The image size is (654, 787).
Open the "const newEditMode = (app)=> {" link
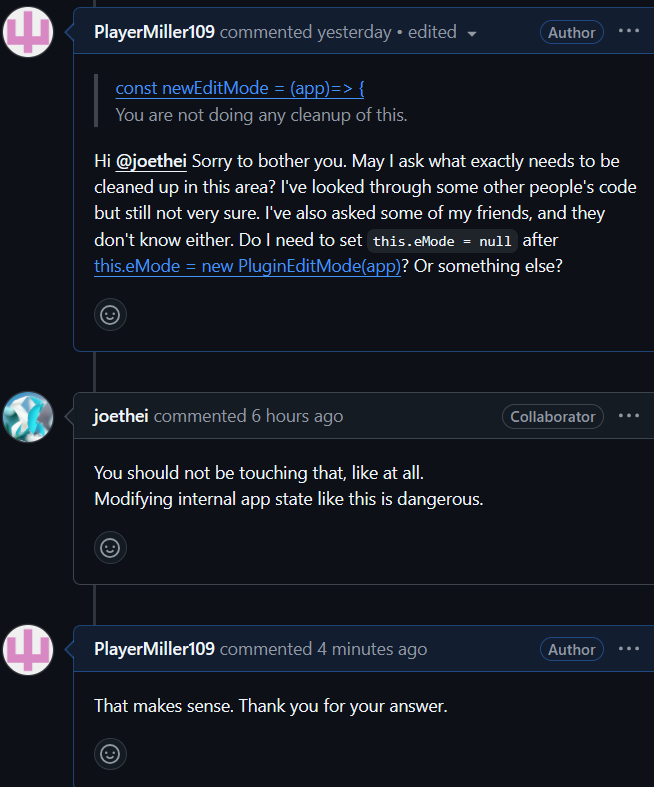click(239, 88)
